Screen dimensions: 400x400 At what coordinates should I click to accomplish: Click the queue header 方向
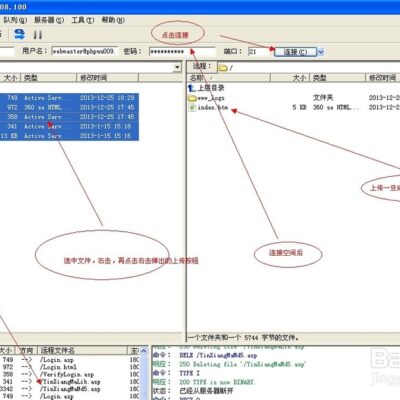tap(26, 350)
